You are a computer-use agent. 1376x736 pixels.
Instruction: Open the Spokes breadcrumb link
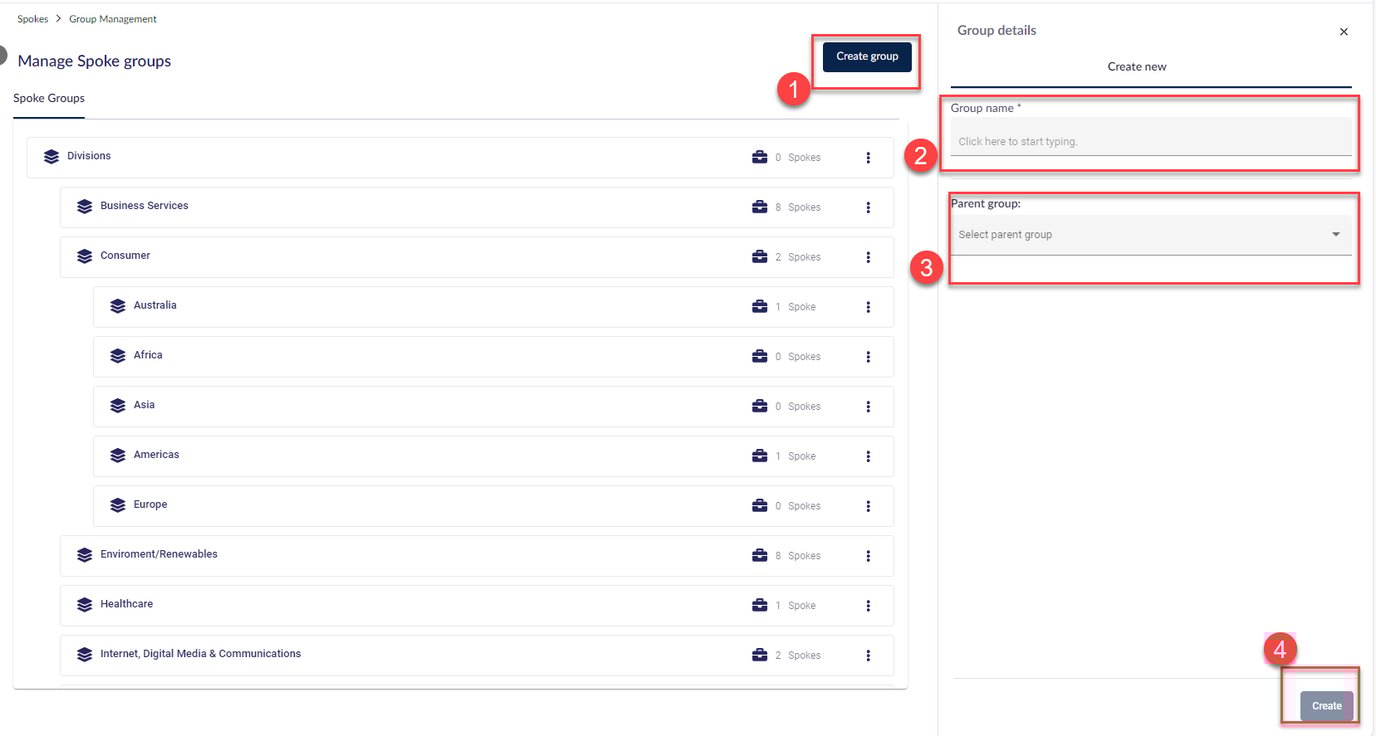click(x=32, y=18)
